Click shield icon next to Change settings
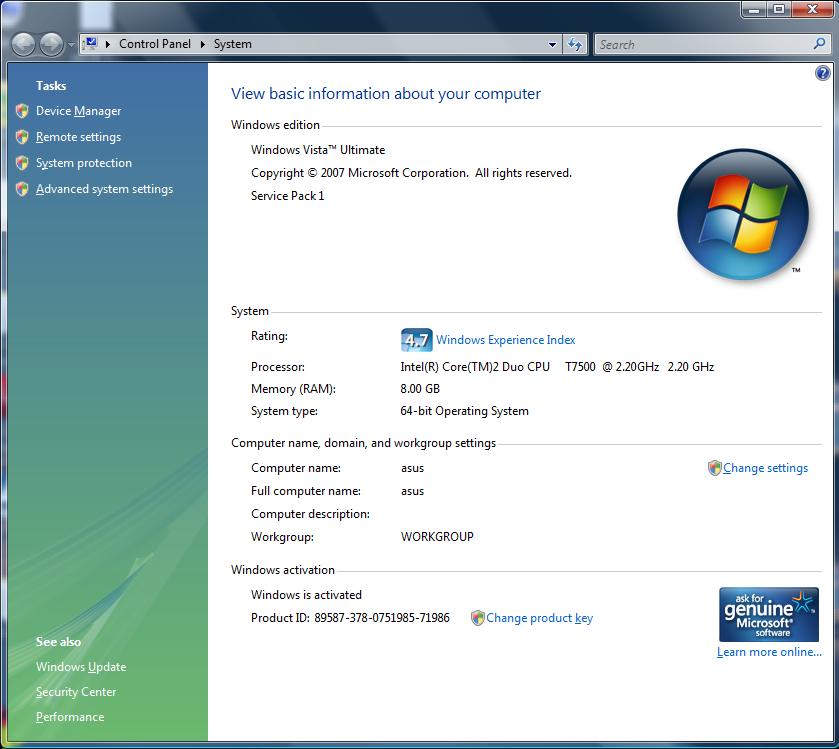 coord(714,468)
